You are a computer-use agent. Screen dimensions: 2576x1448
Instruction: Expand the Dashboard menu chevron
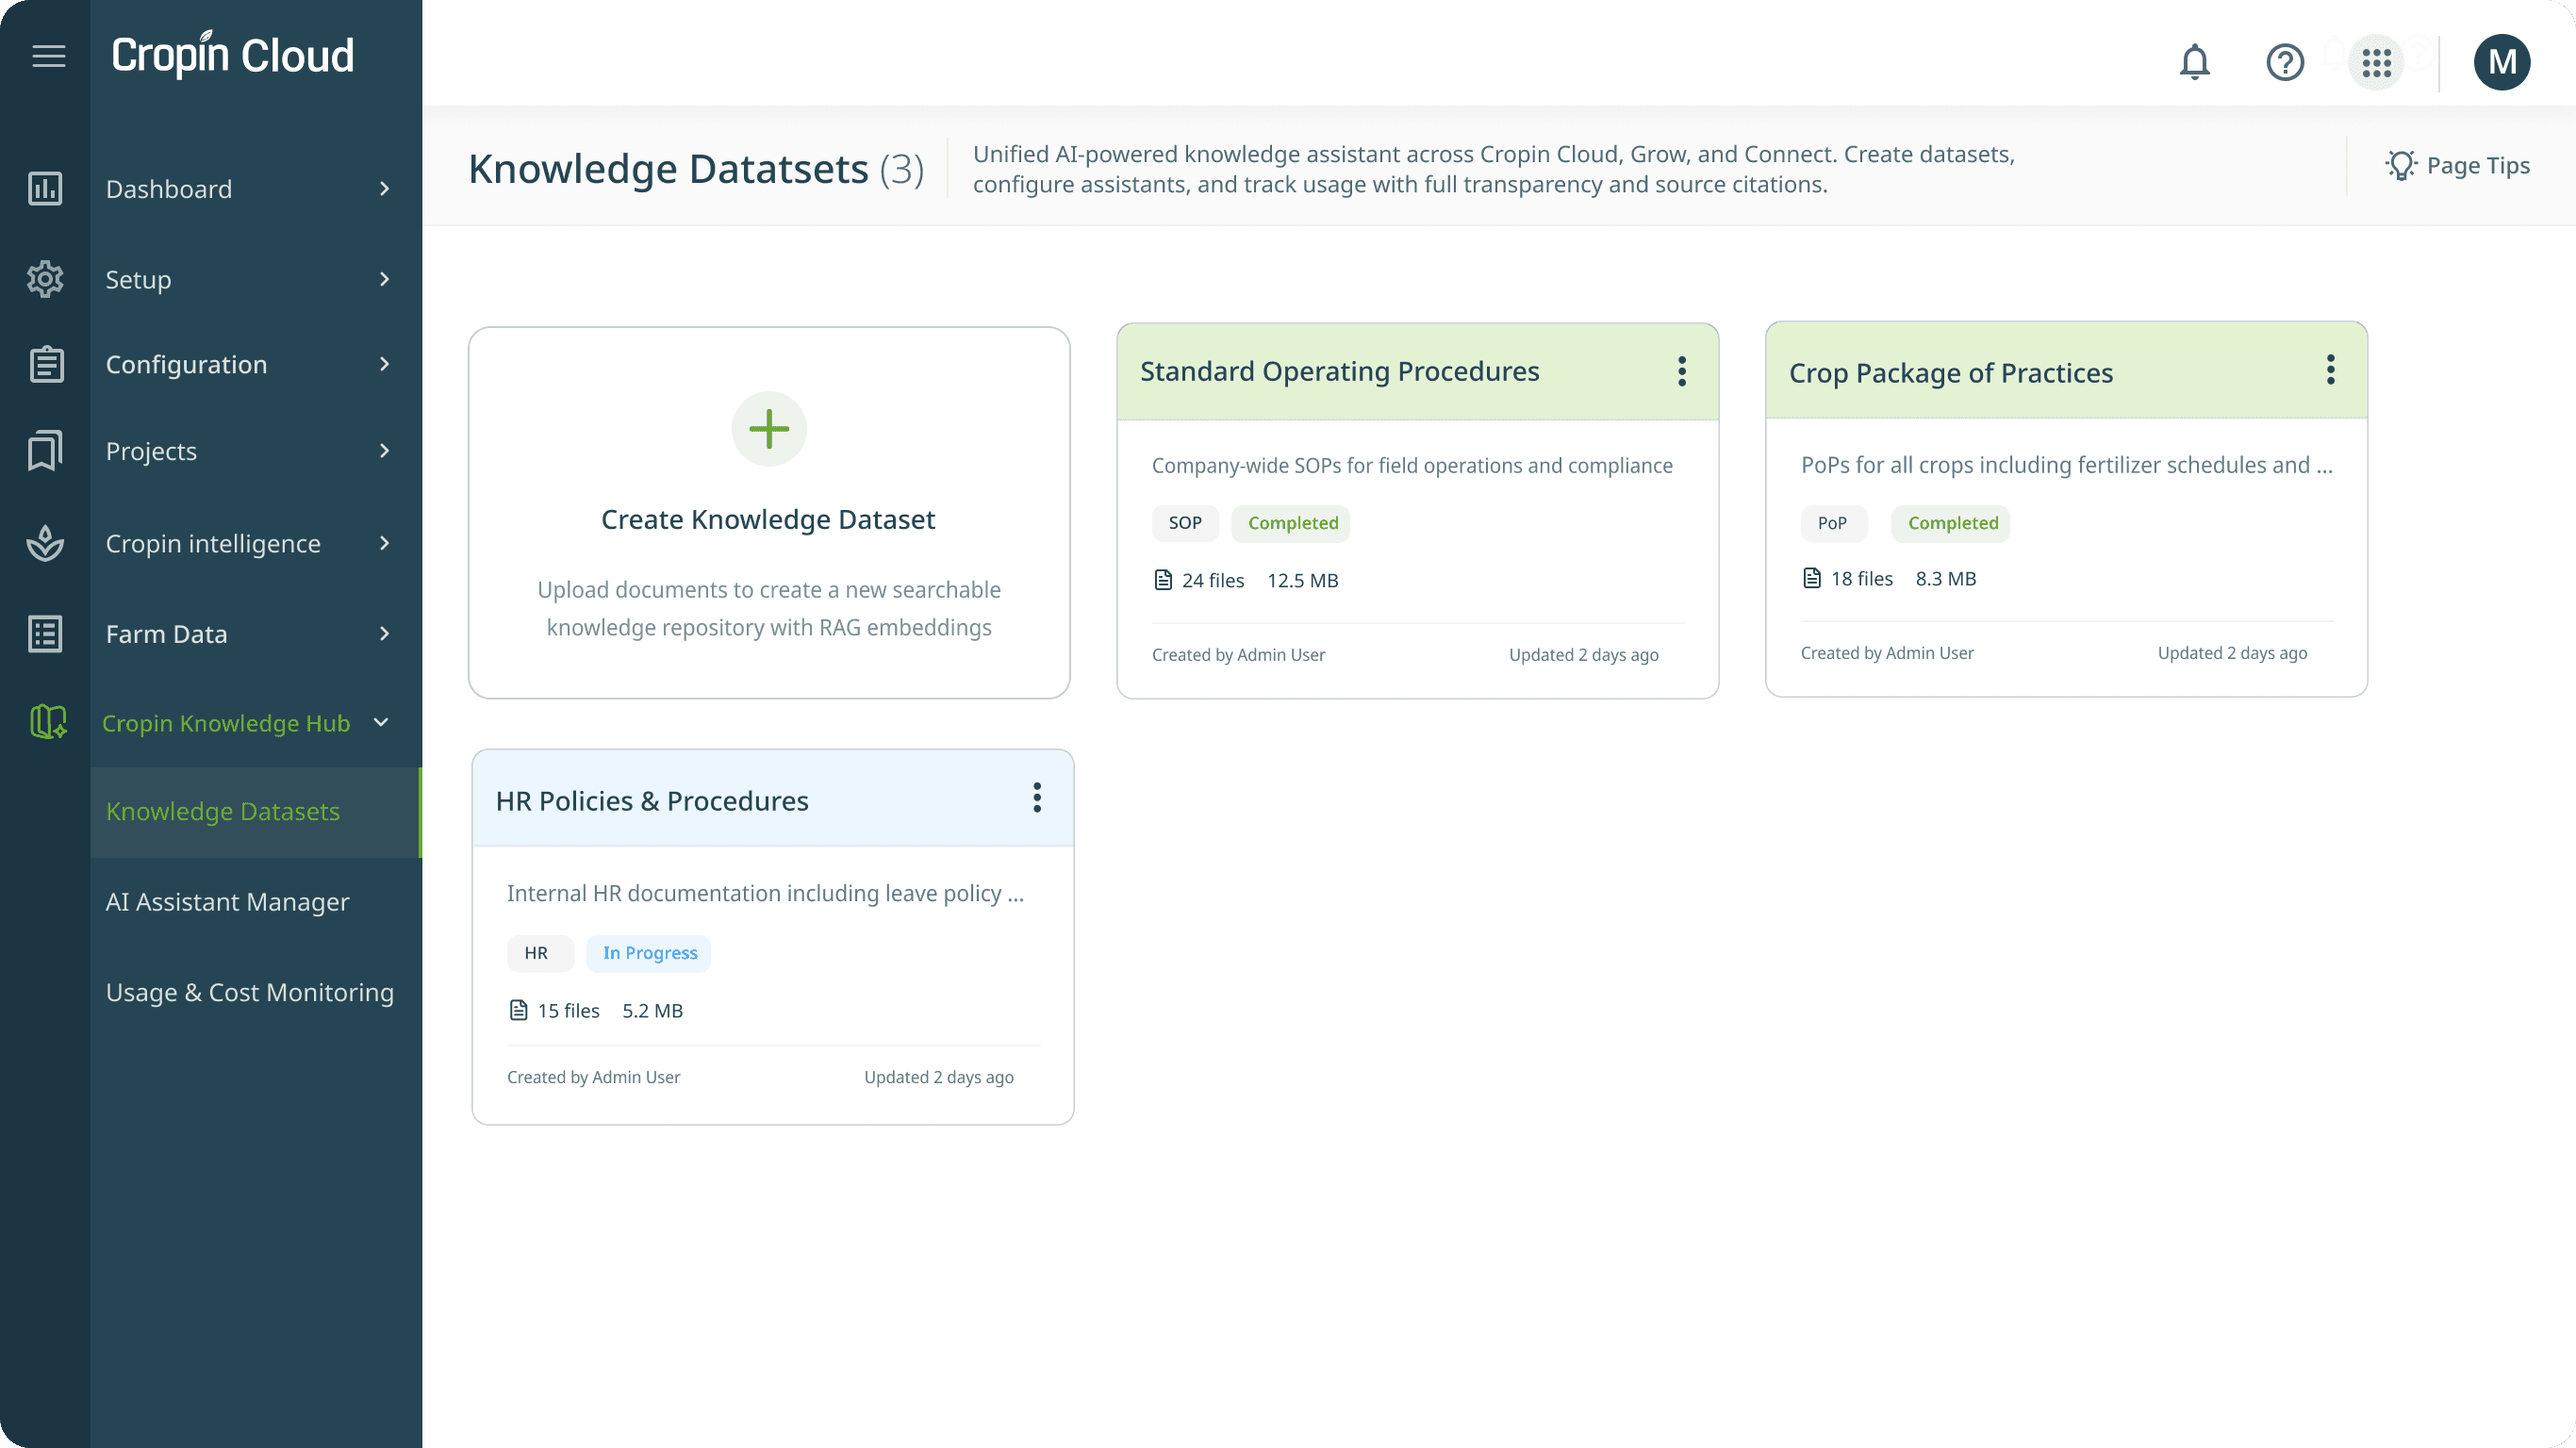point(385,188)
